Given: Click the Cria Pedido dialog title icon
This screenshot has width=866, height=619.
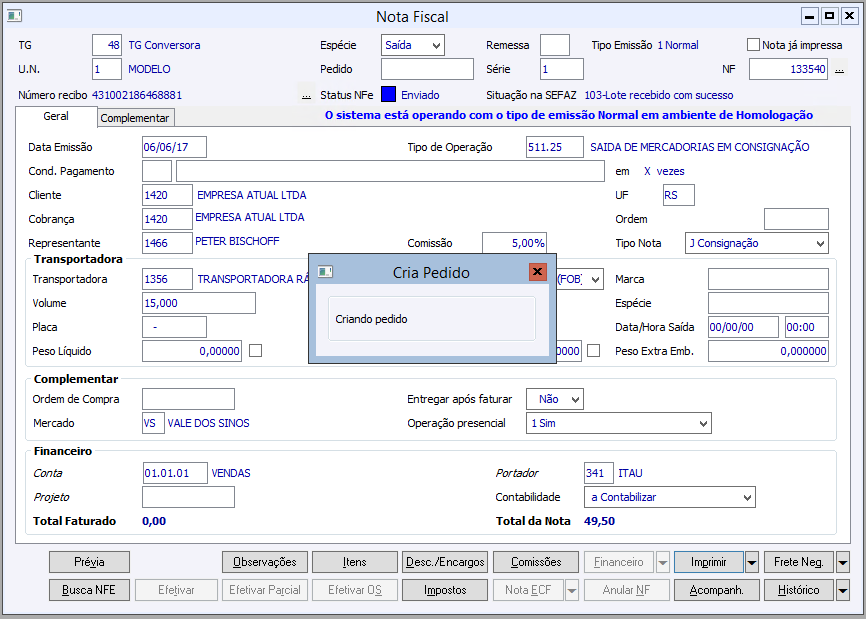Looking at the screenshot, I should pyautogui.click(x=324, y=272).
